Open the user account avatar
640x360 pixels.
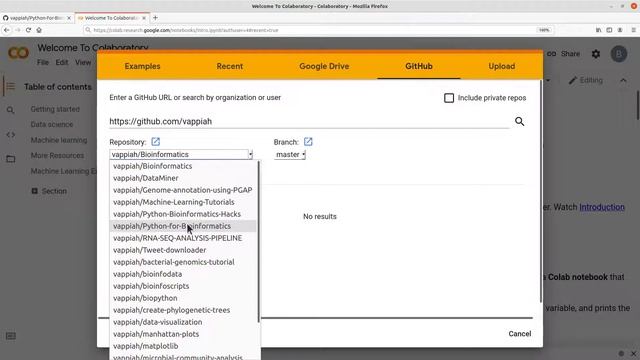point(619,54)
